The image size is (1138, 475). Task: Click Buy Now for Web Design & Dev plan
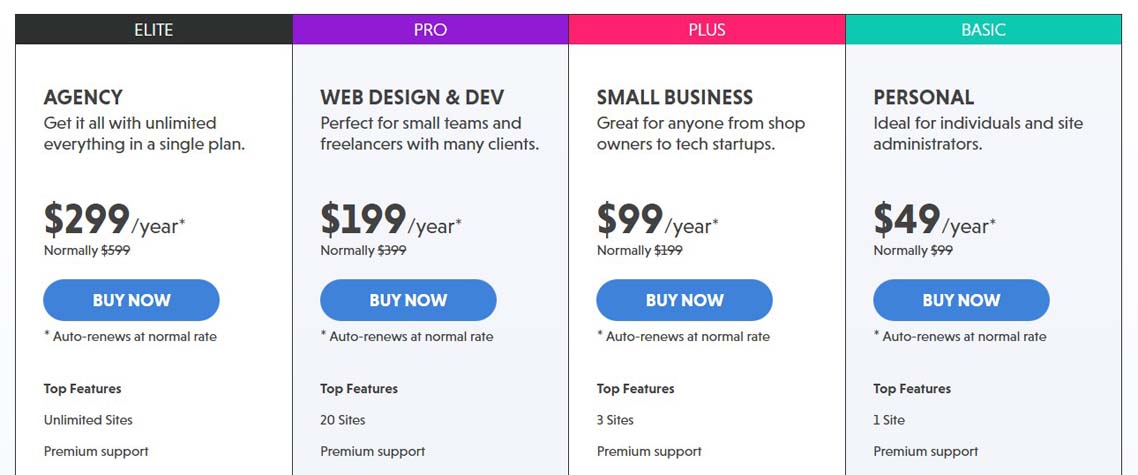(x=408, y=300)
